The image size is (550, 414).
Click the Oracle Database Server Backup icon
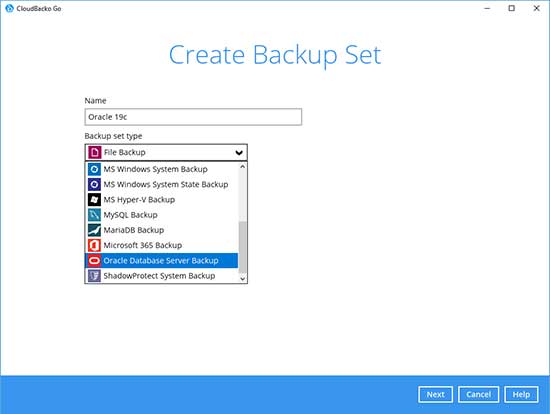click(94, 260)
